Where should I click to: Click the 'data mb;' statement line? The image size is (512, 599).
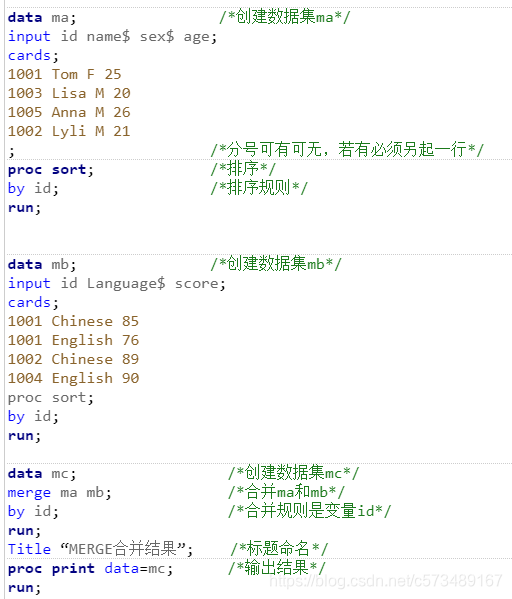42,264
